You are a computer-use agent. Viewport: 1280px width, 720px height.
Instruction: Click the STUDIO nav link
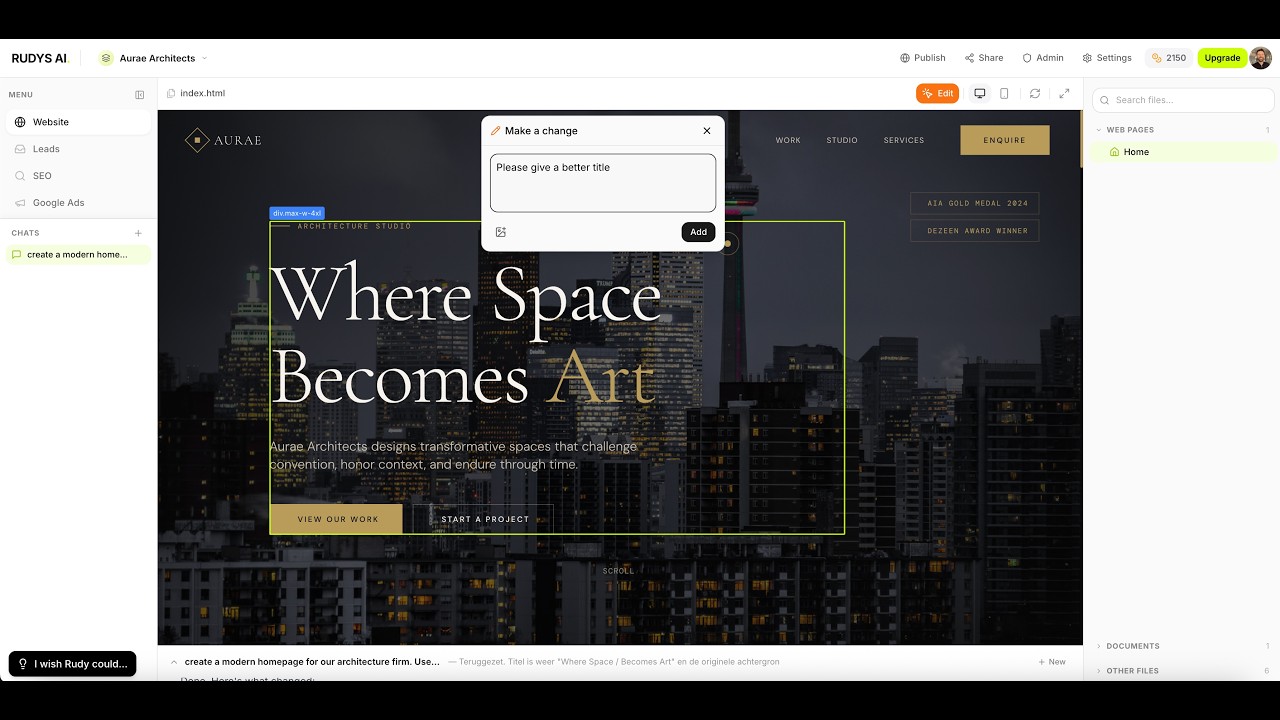tap(842, 140)
